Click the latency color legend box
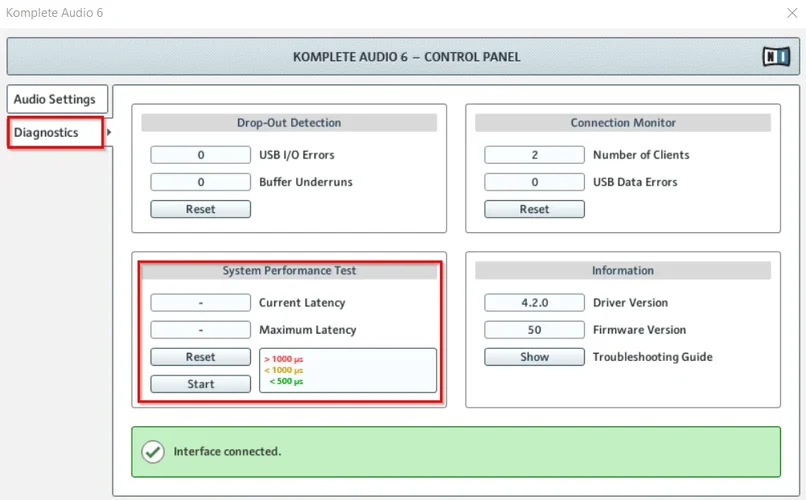Screen dimensions: 806x500 [348, 371]
